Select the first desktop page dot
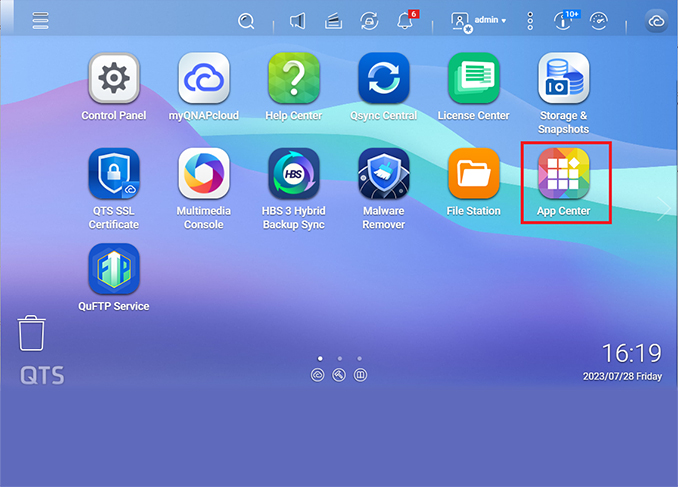Image resolution: width=678 pixels, height=487 pixels. point(320,358)
